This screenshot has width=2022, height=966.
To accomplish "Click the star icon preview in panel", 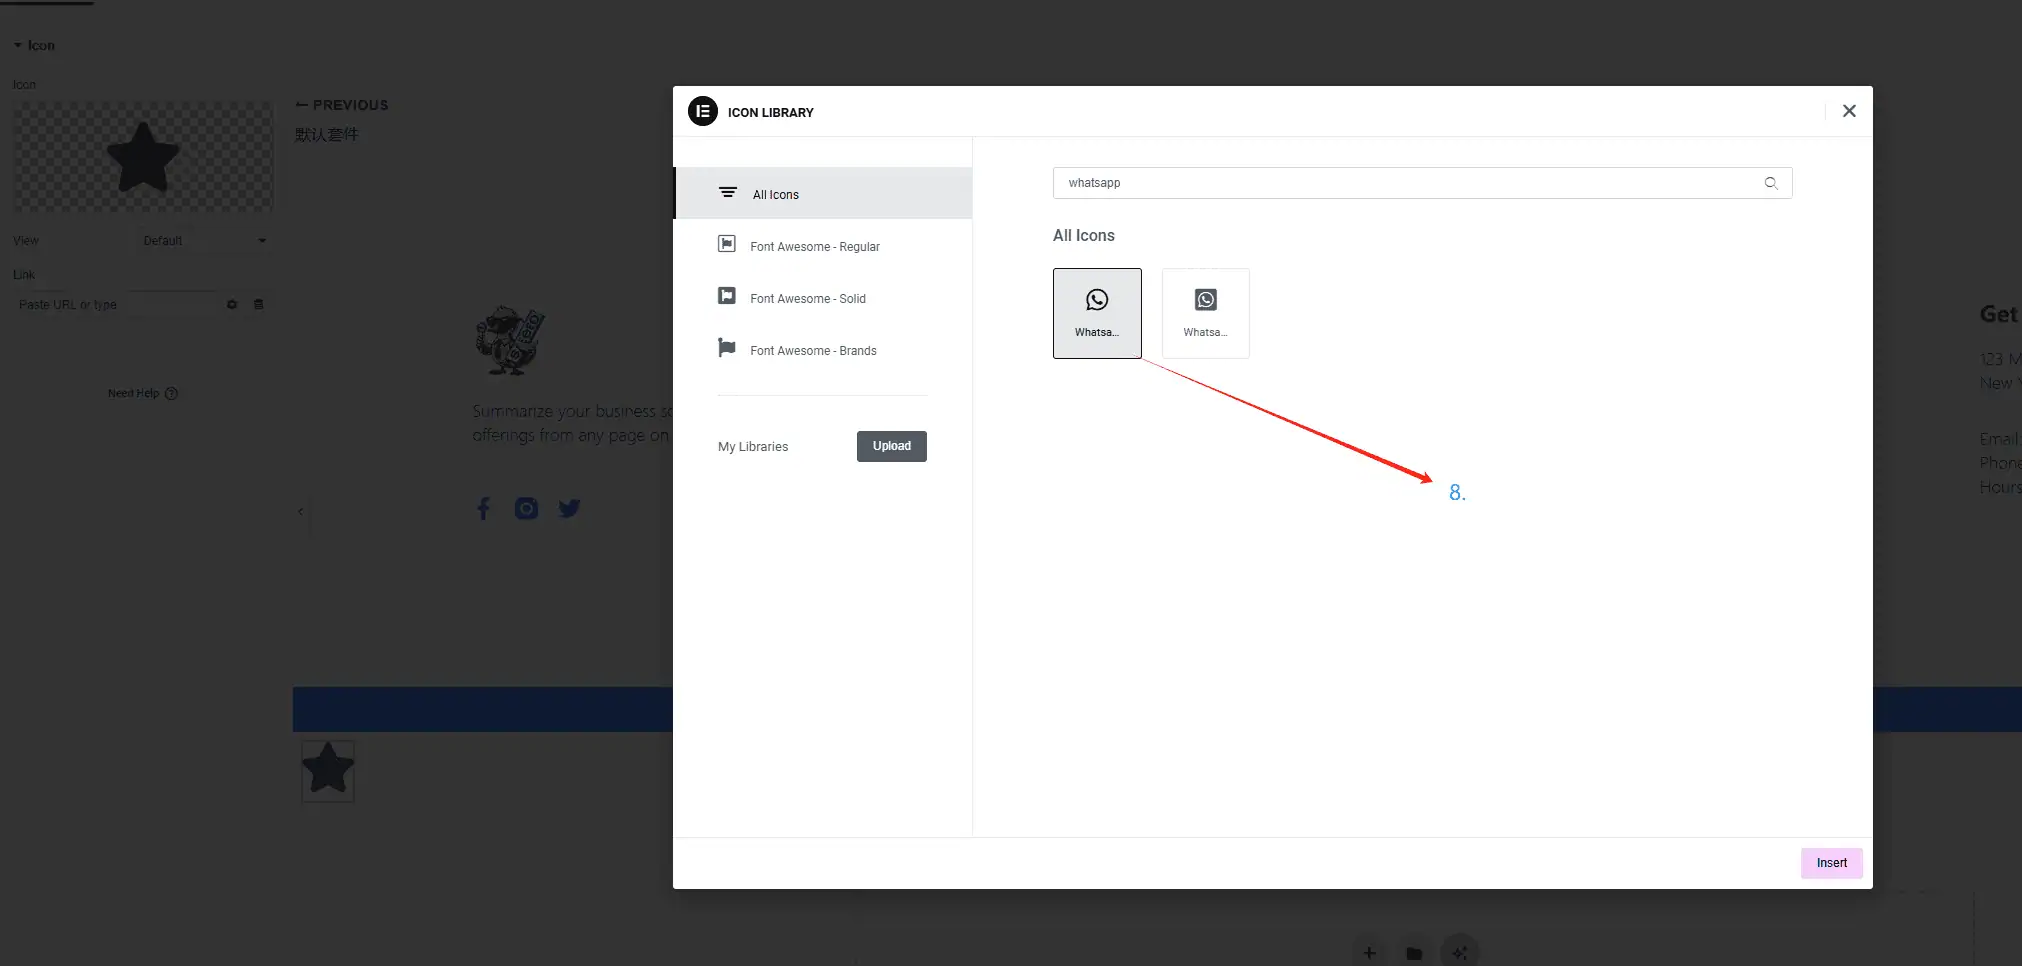I will pos(143,156).
